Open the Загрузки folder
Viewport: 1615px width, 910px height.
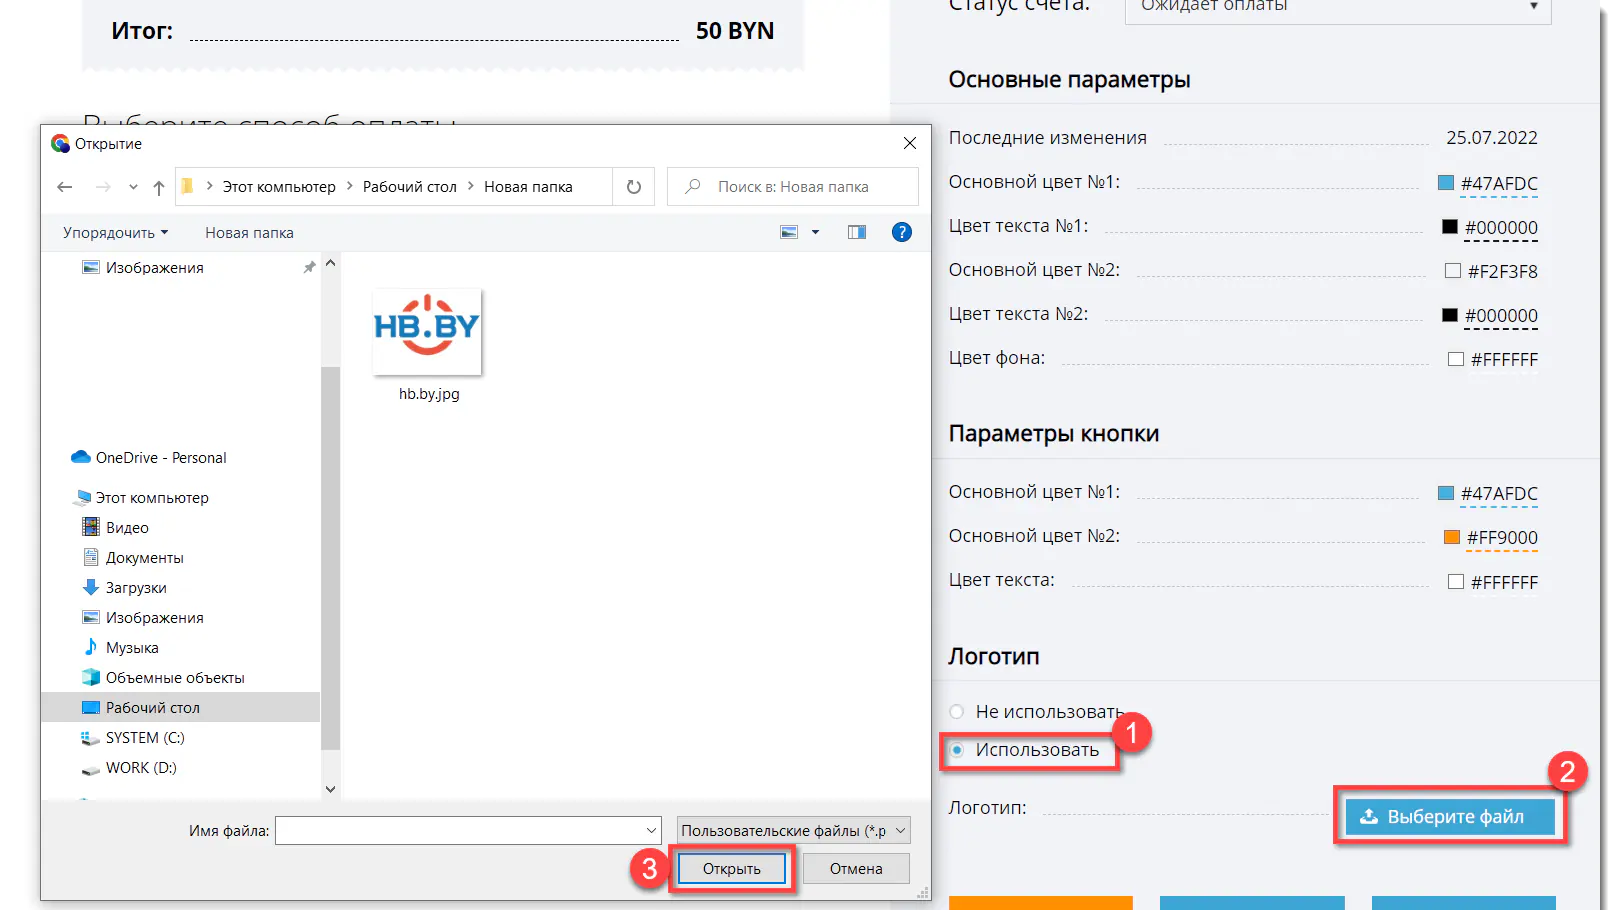pos(136,588)
